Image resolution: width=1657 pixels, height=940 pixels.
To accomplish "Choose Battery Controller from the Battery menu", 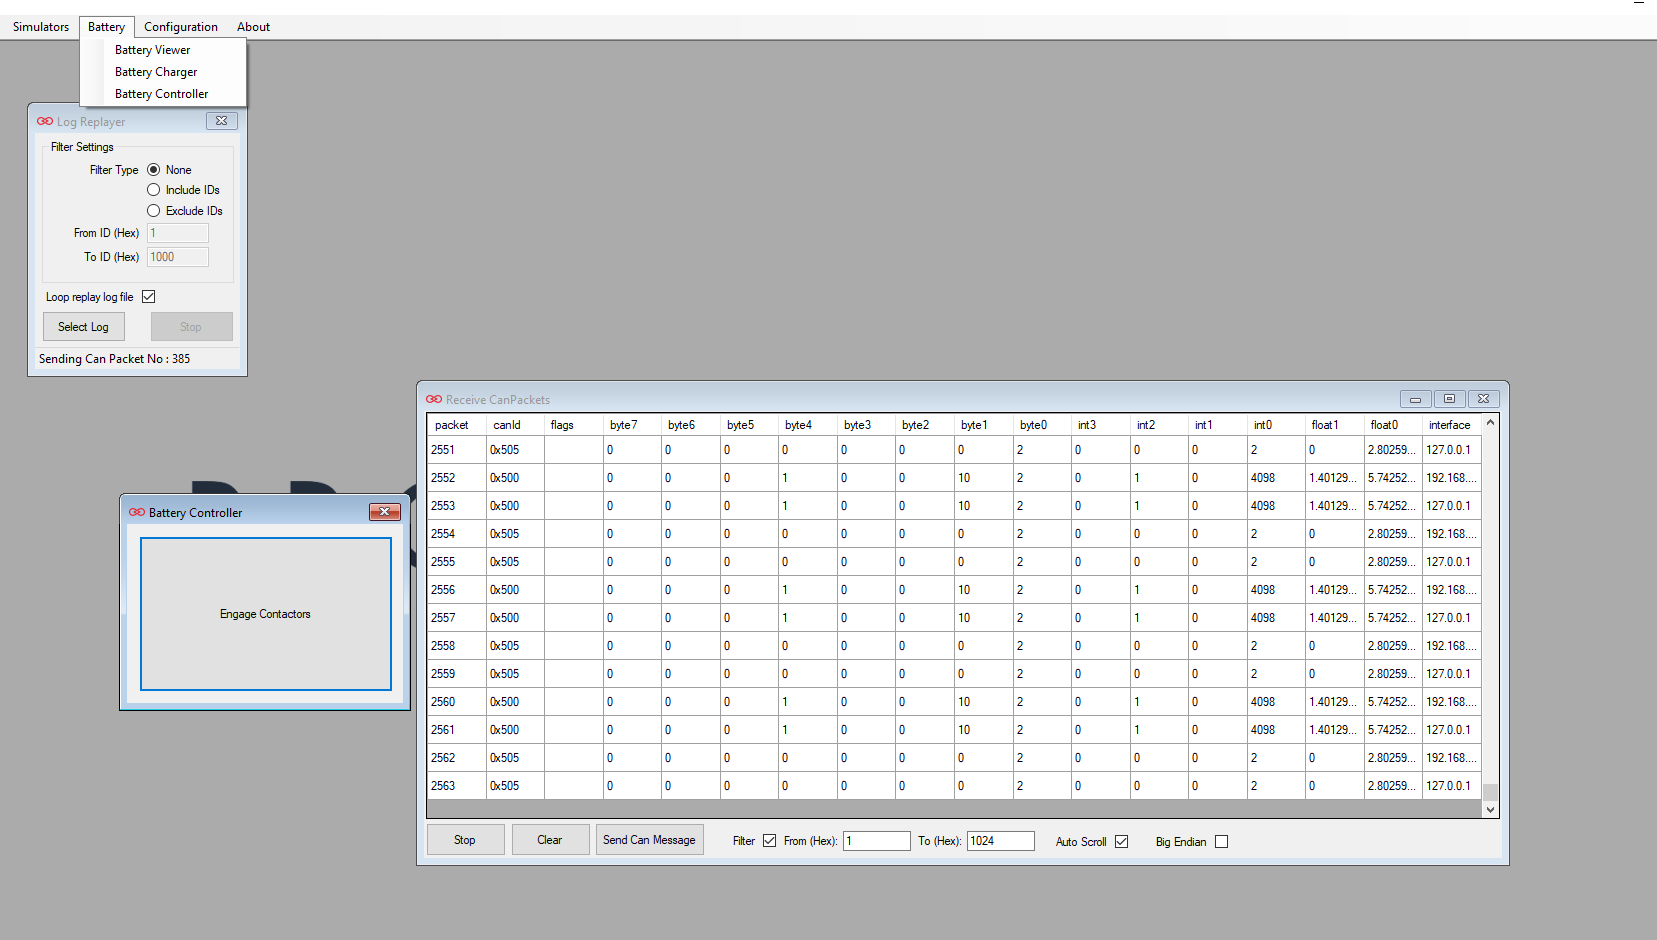I will (163, 94).
